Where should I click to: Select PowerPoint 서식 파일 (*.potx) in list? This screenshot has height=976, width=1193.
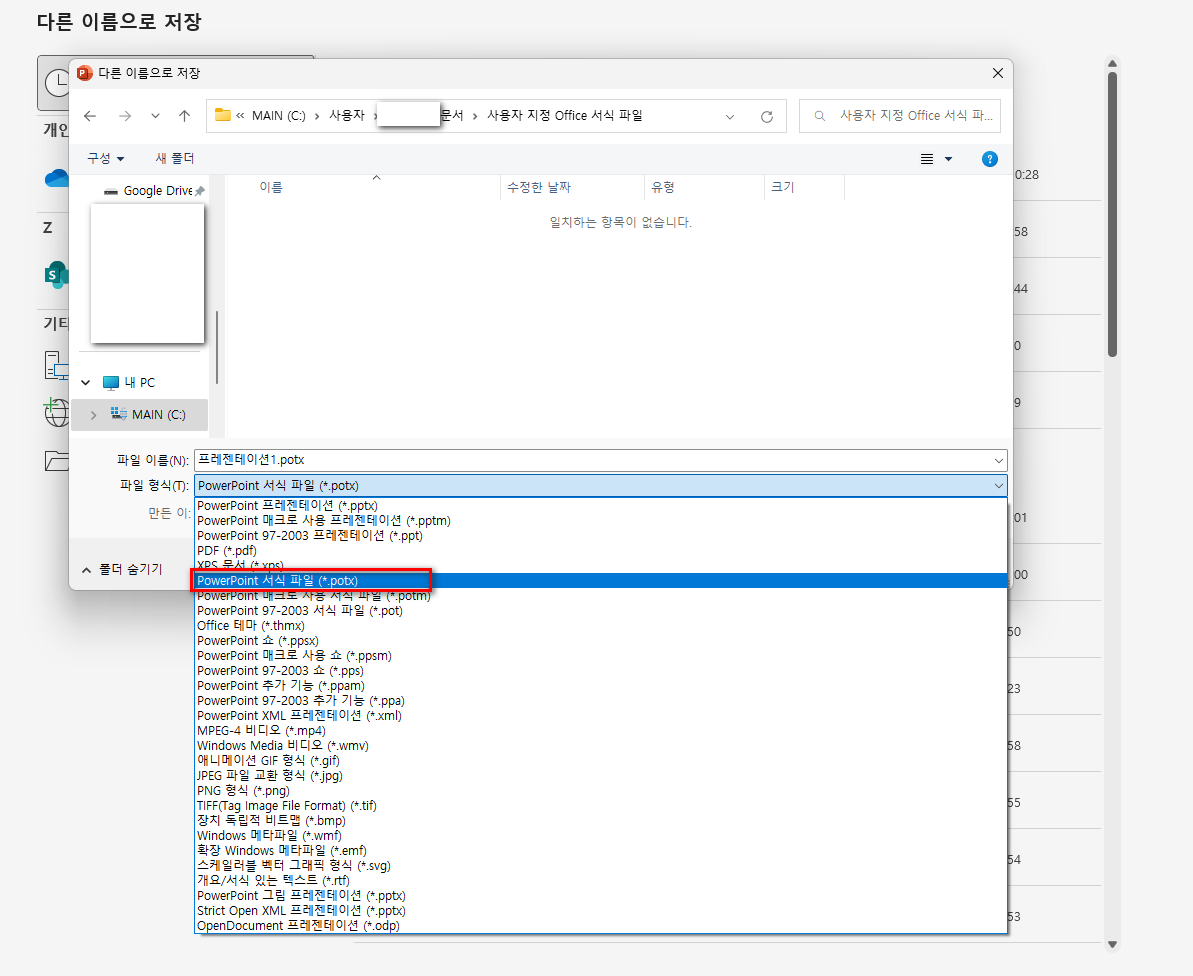(x=601, y=580)
